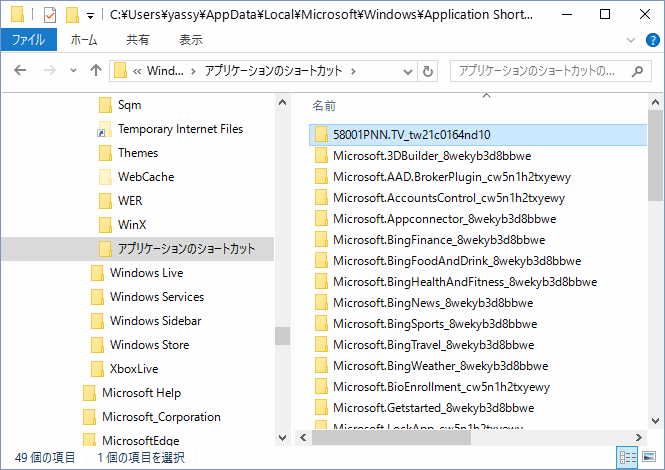Select Microsoft.BioEnrollment_cw5n1h2txyewy folder name
Image resolution: width=665 pixels, height=470 pixels.
(441, 387)
